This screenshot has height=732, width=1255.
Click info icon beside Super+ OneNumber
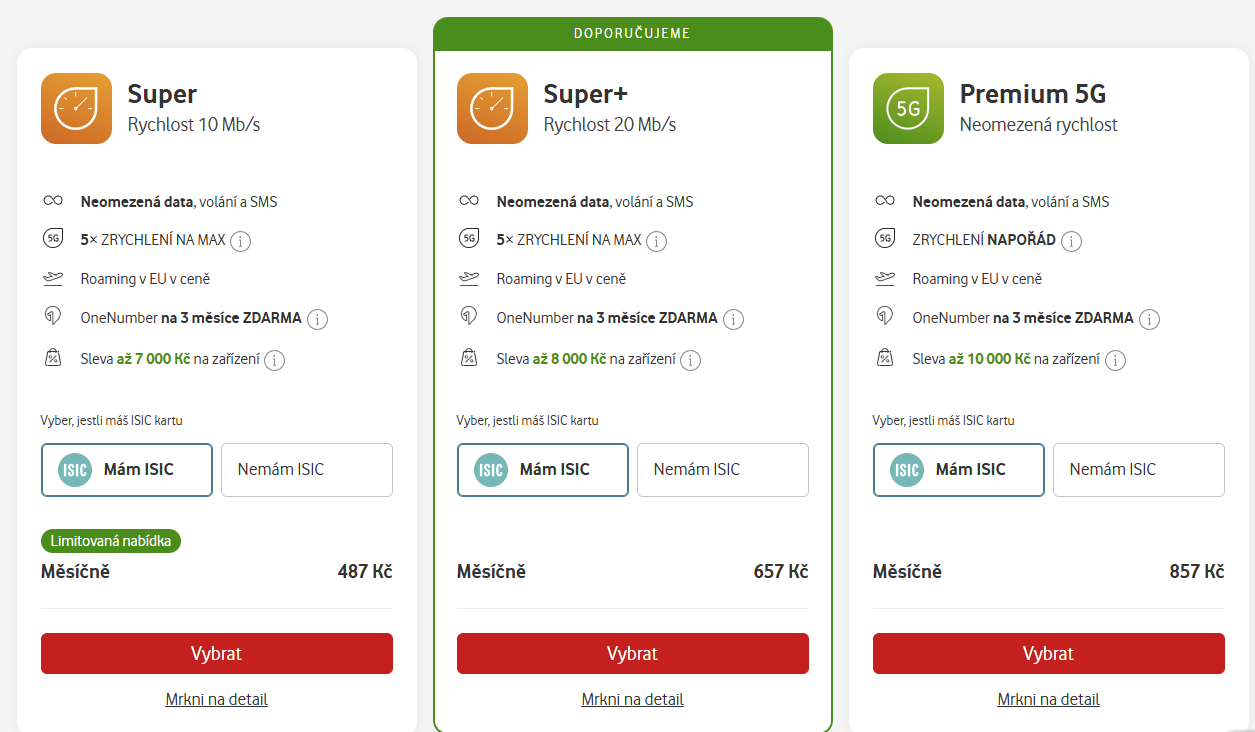click(x=734, y=320)
